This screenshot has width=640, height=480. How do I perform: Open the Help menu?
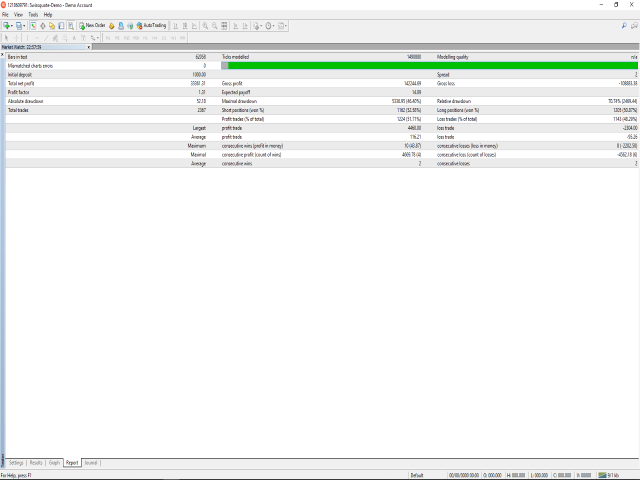coord(48,15)
